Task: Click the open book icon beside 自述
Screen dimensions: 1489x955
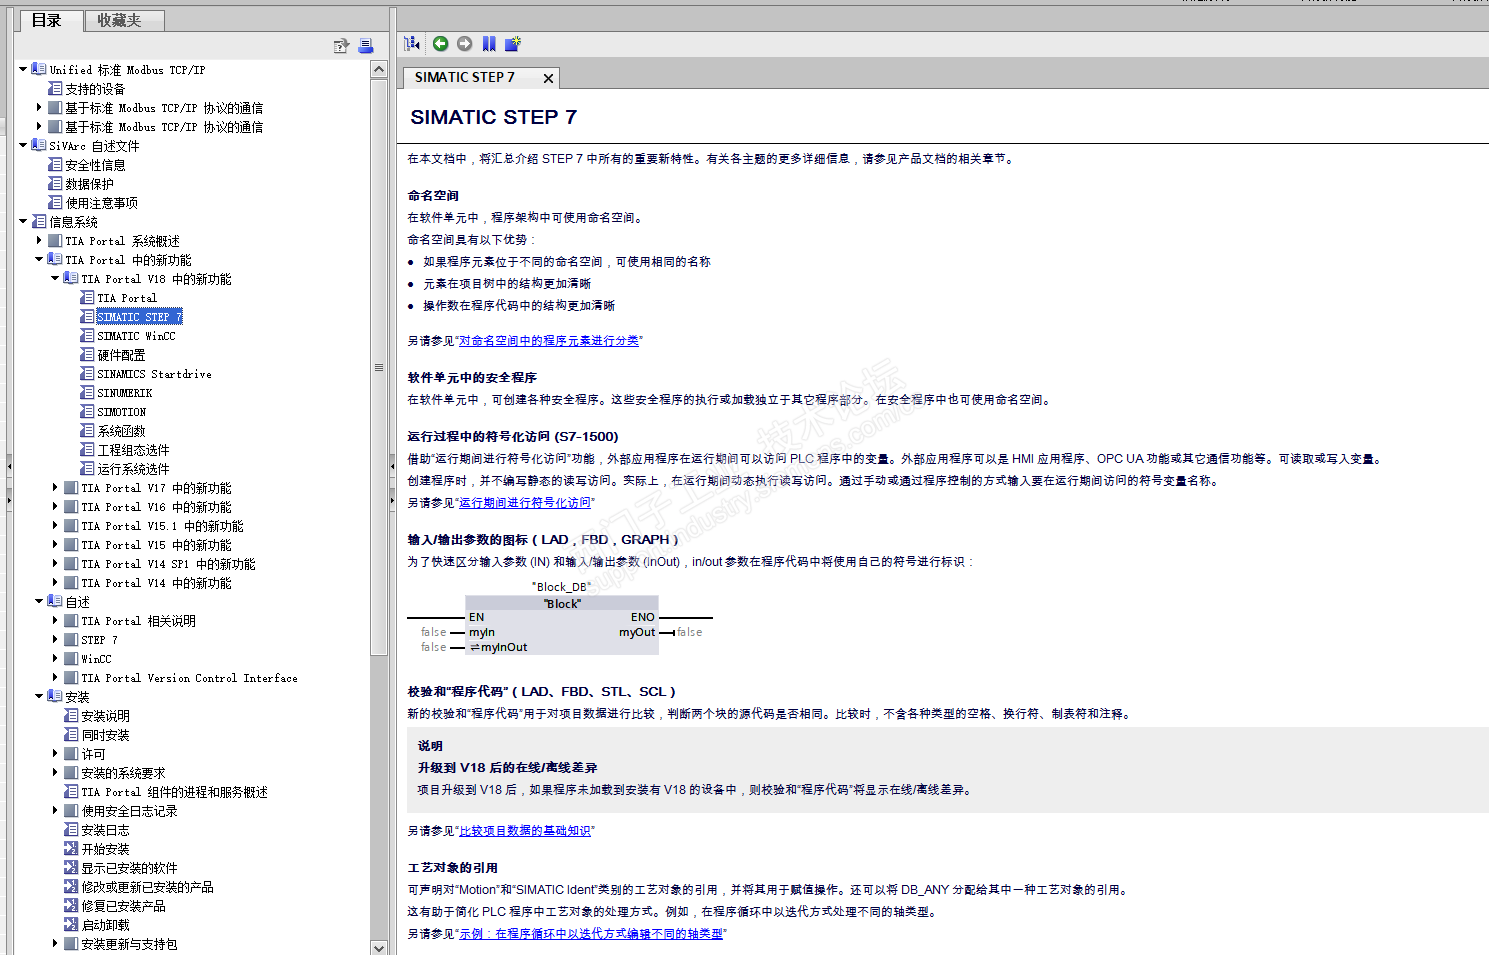Action: coord(55,602)
